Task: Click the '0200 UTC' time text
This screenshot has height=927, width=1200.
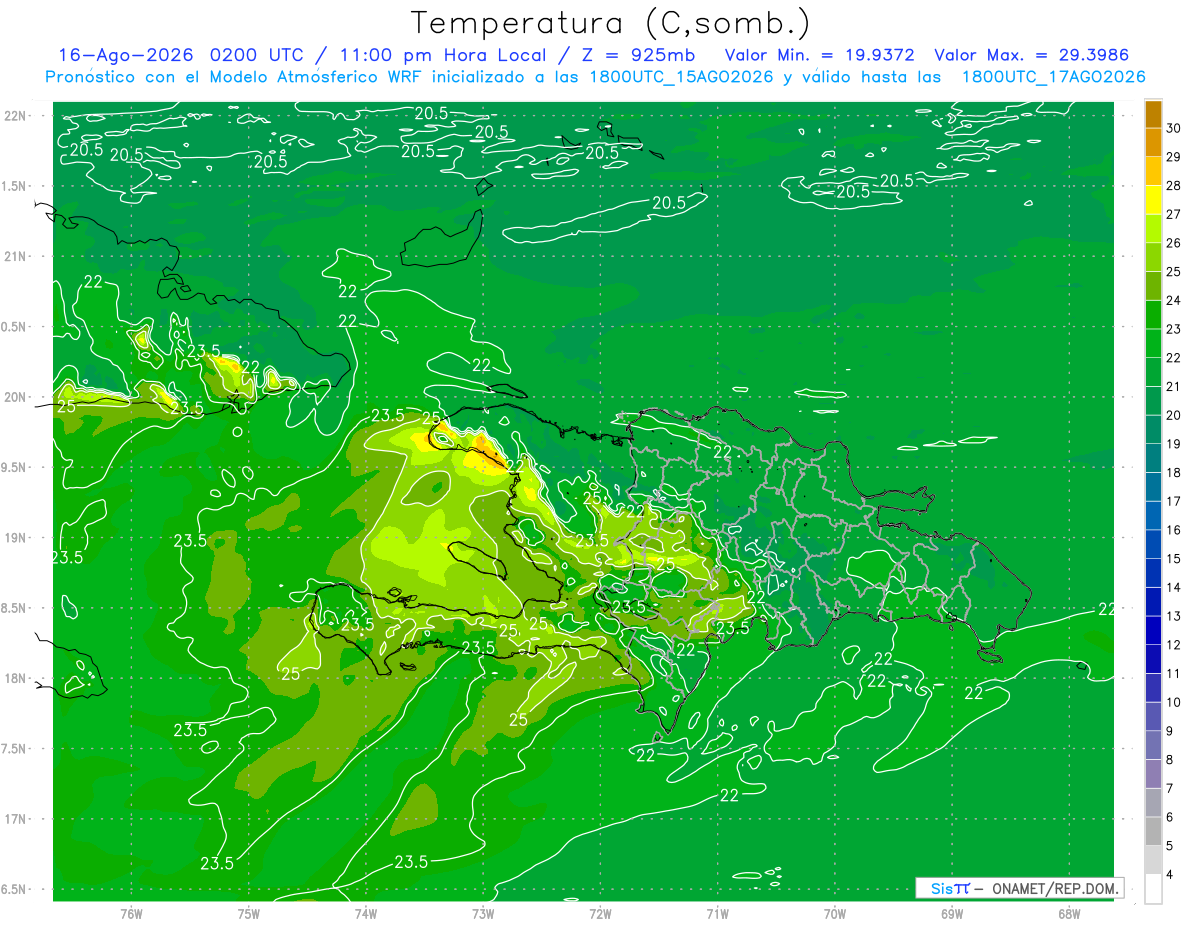Action: 257,55
